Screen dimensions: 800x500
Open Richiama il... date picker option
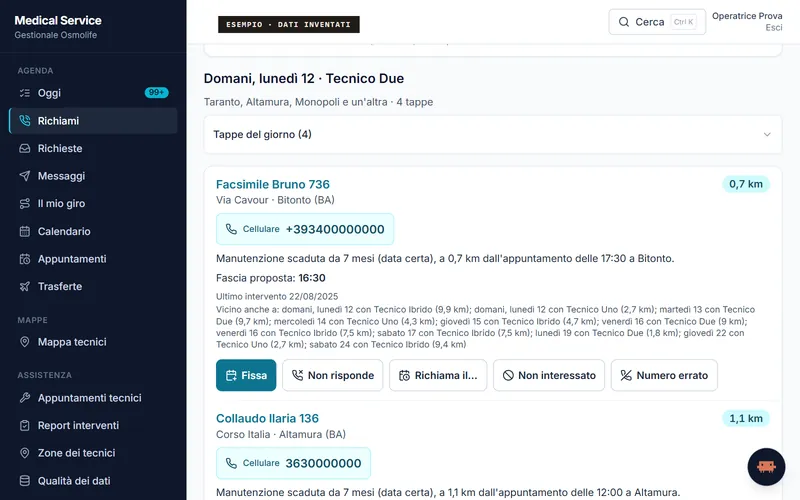(438, 376)
